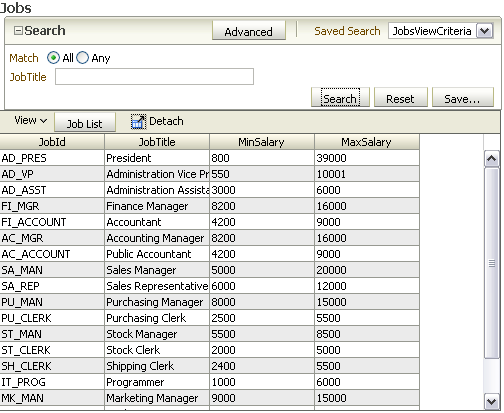504x413 pixels.
Task: Click the Stock Manager job title cell
Action: (157, 334)
